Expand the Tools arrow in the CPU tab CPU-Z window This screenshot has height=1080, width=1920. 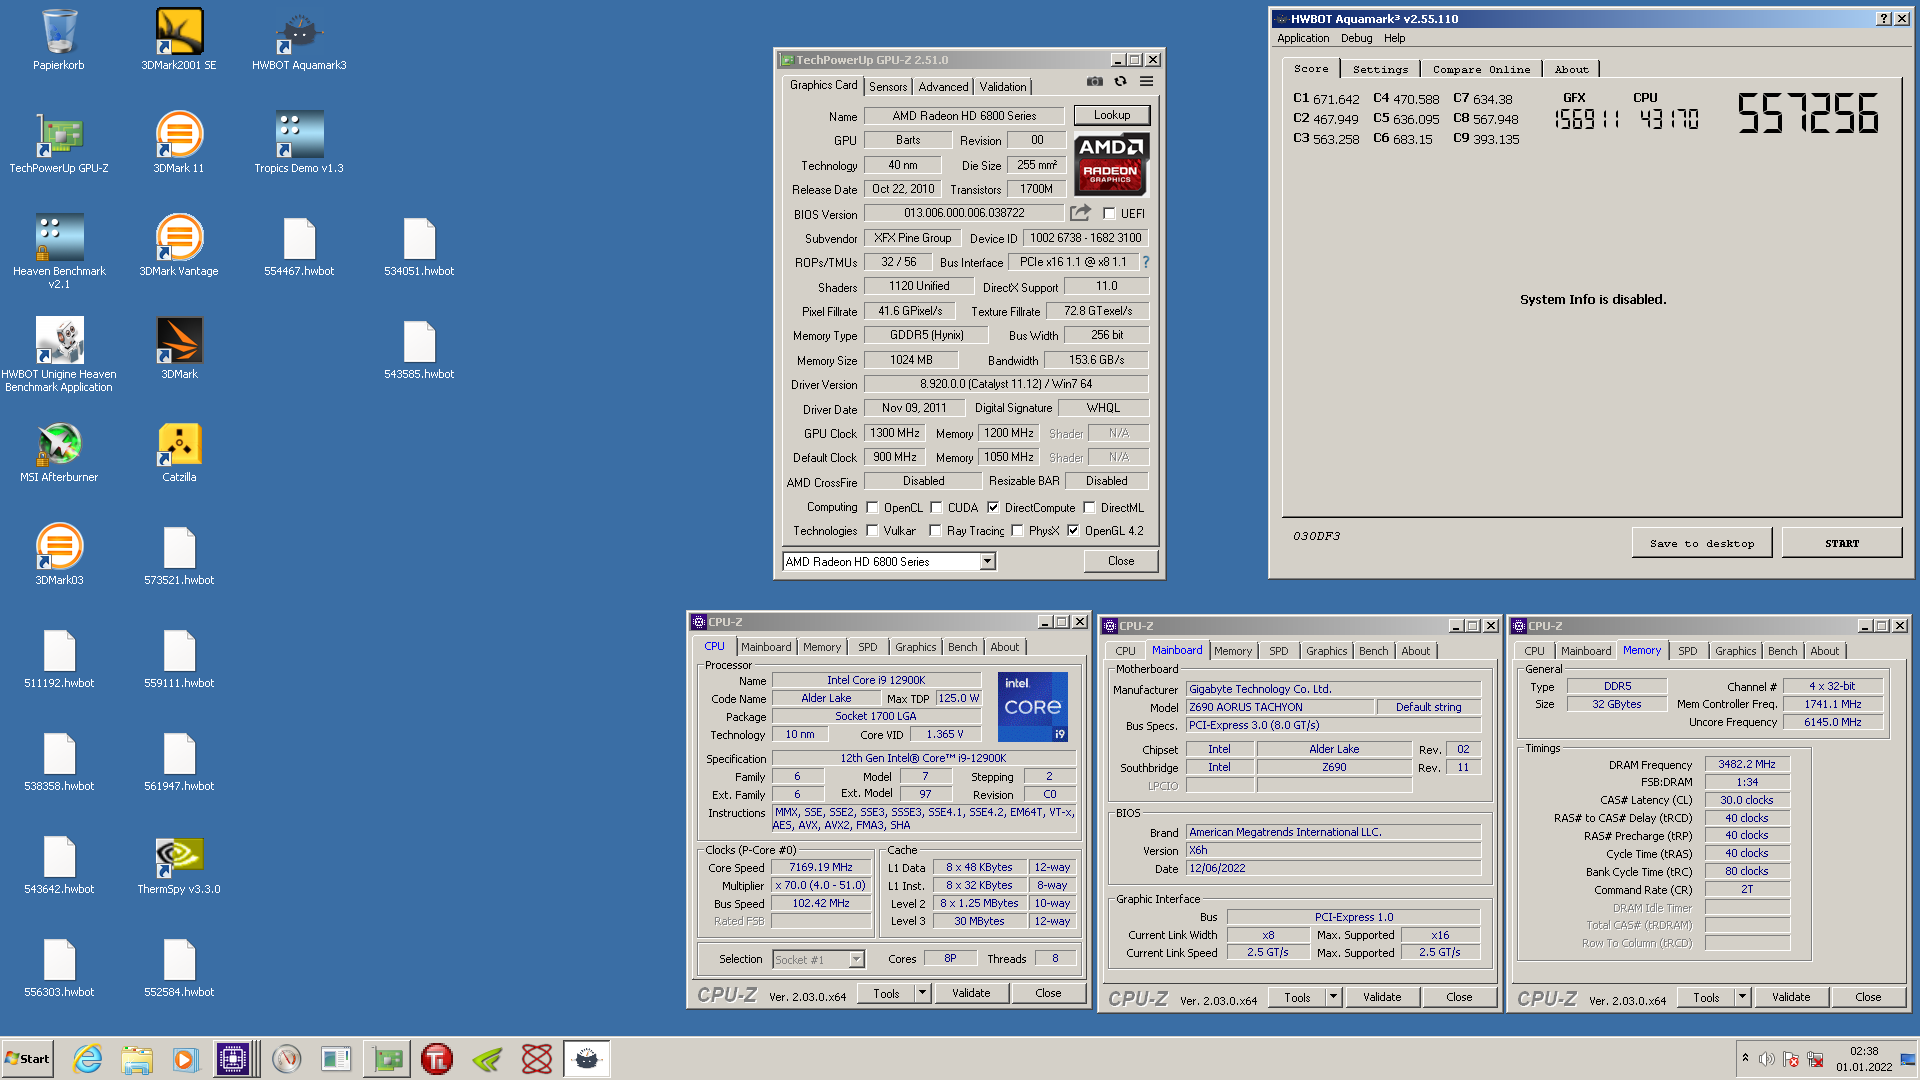(x=922, y=993)
